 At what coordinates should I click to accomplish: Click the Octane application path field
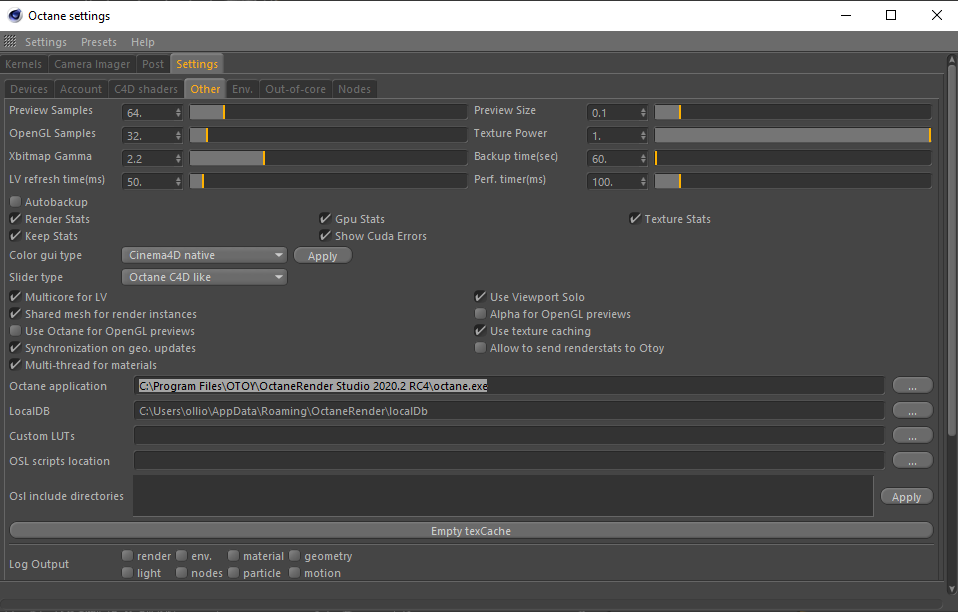click(508, 386)
